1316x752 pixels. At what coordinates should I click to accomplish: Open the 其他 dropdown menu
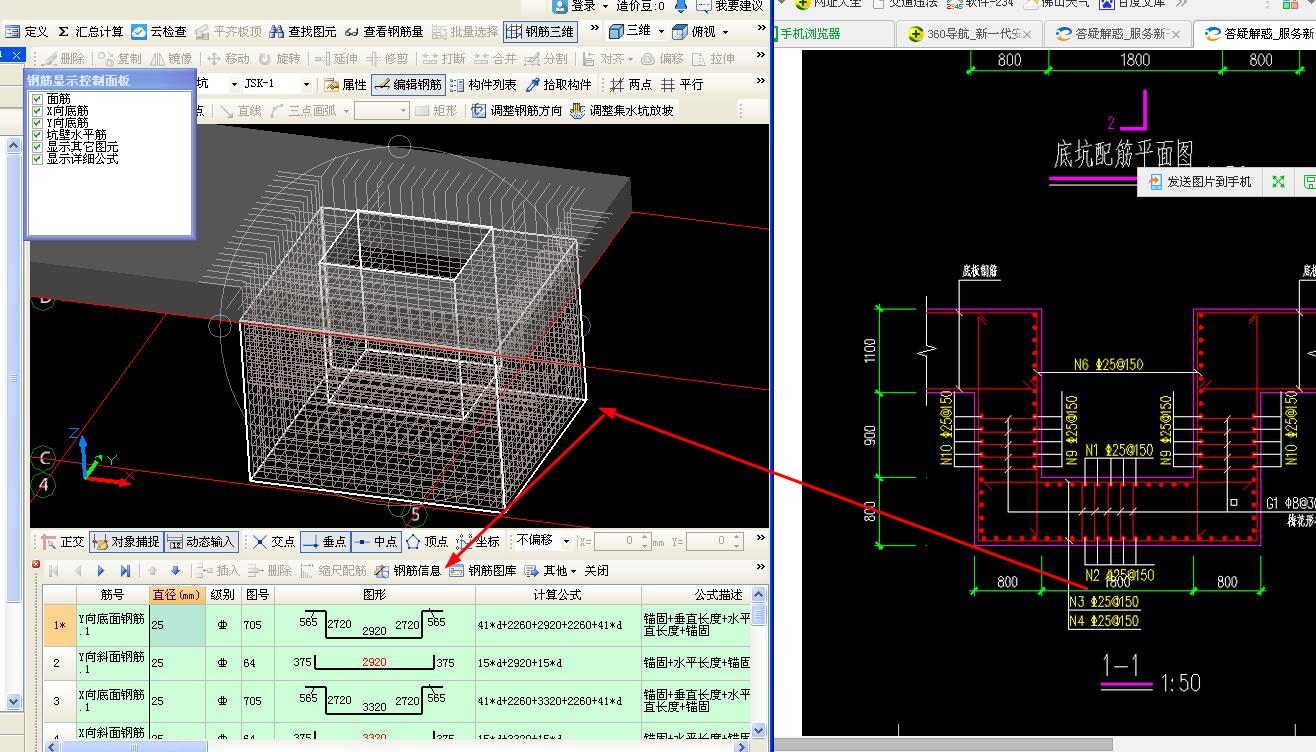click(x=551, y=571)
